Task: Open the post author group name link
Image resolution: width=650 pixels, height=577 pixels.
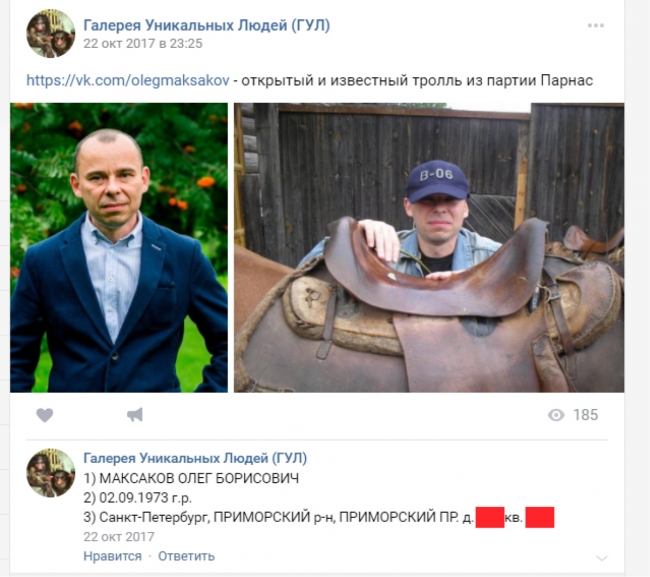Action: coord(206,25)
